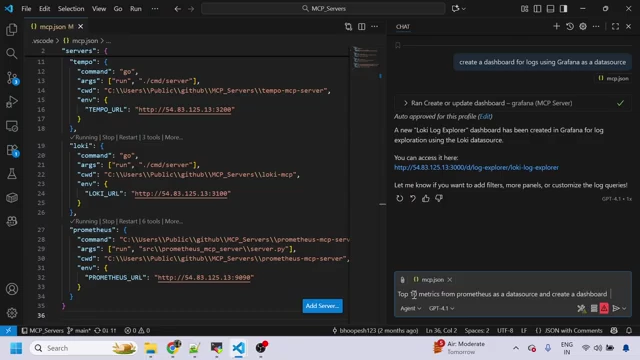This screenshot has height=360, width=640.
Task: Go back in navigation history
Action: [x=178, y=9]
